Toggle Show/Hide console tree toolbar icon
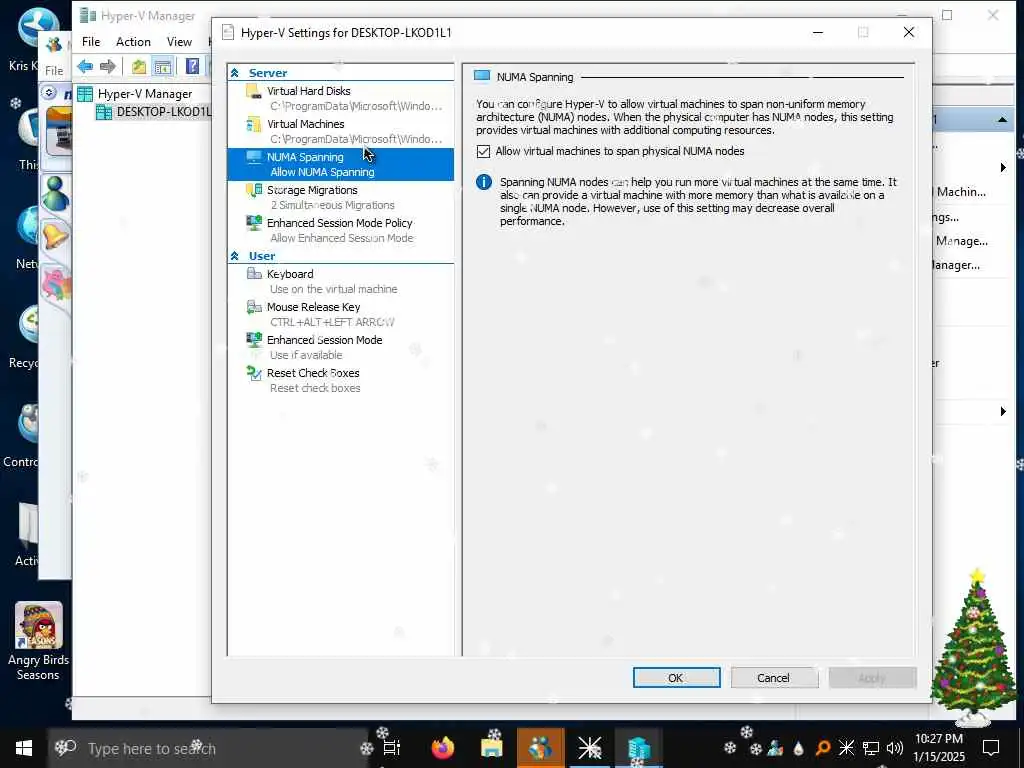The width and height of the screenshot is (1024, 768). click(163, 66)
